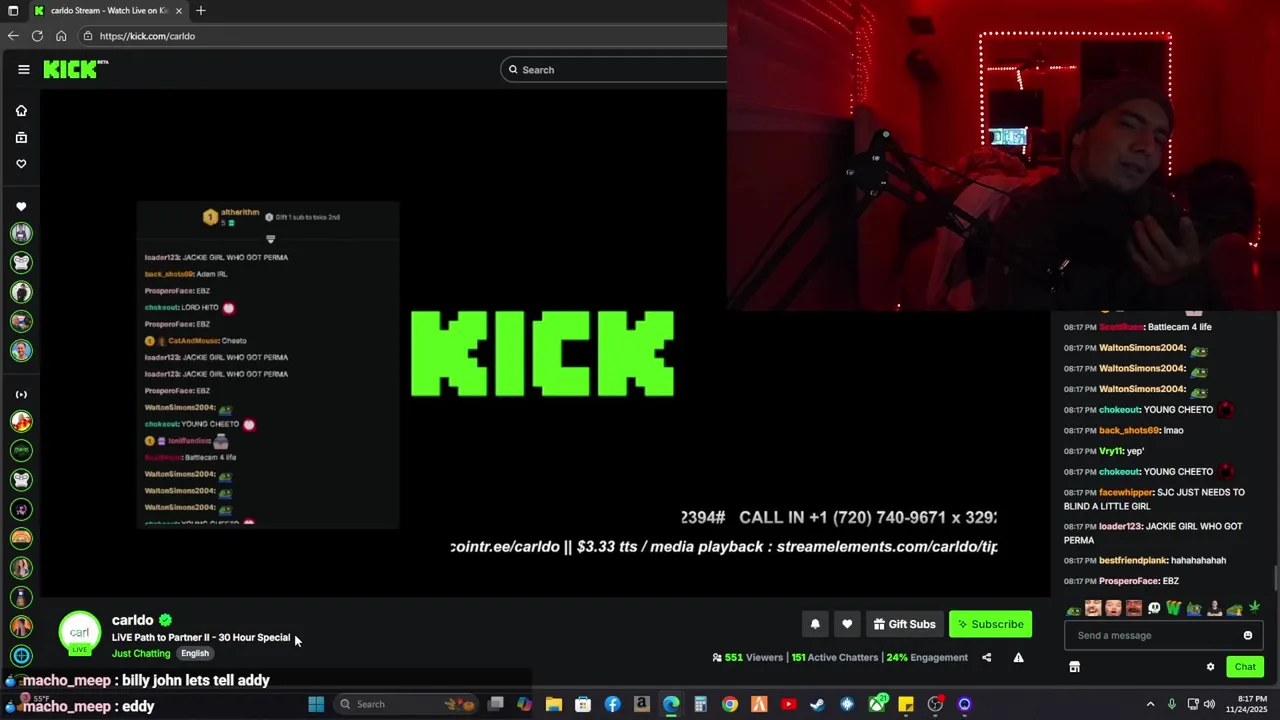This screenshot has height=720, width=1280.
Task: Click the carldo avatar with LIVE badge
Action: (x=80, y=633)
